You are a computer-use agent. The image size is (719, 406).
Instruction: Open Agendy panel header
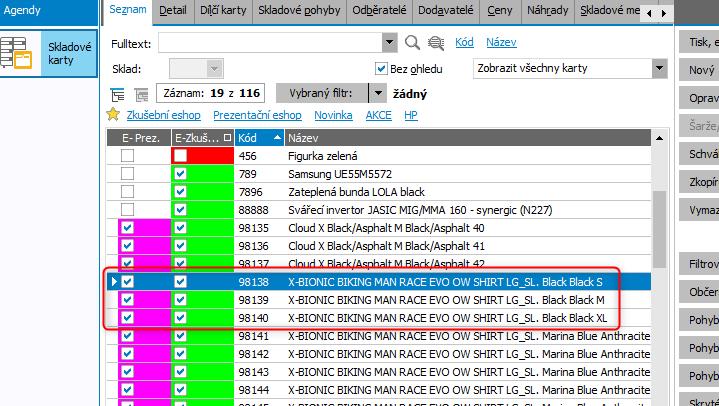point(49,11)
